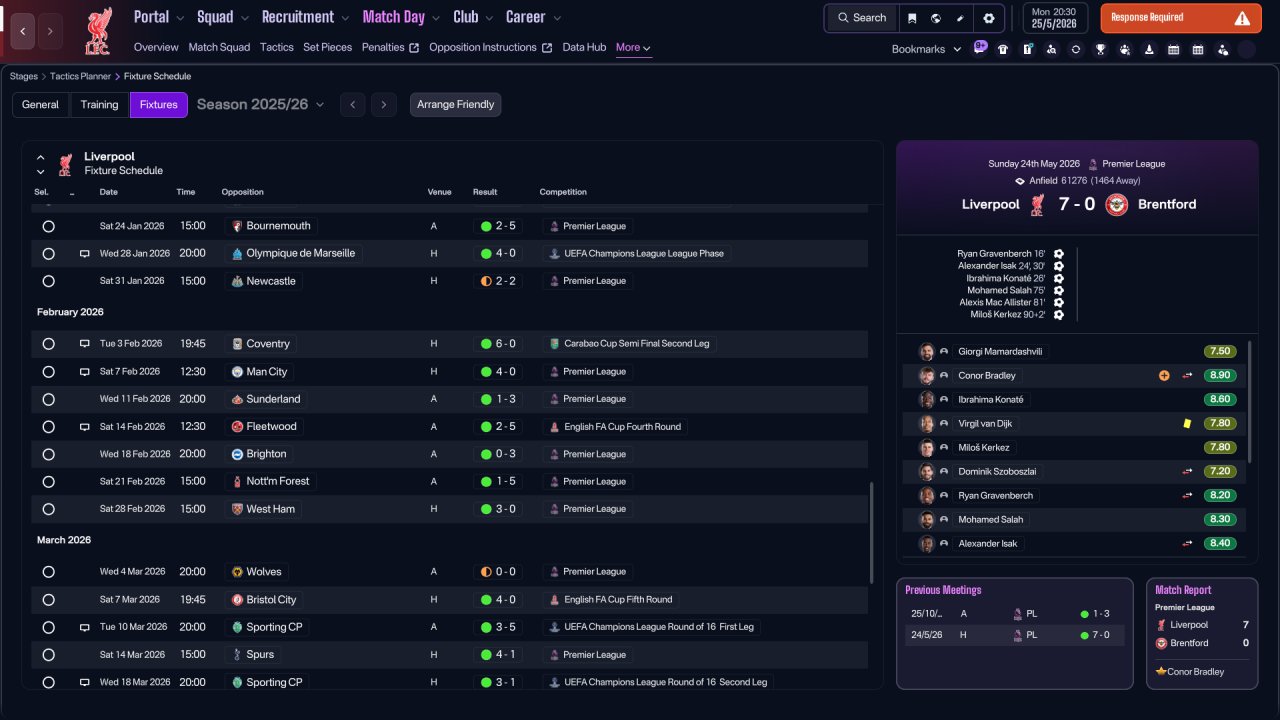
Task: Open the settings gear in top bar
Action: (x=989, y=18)
